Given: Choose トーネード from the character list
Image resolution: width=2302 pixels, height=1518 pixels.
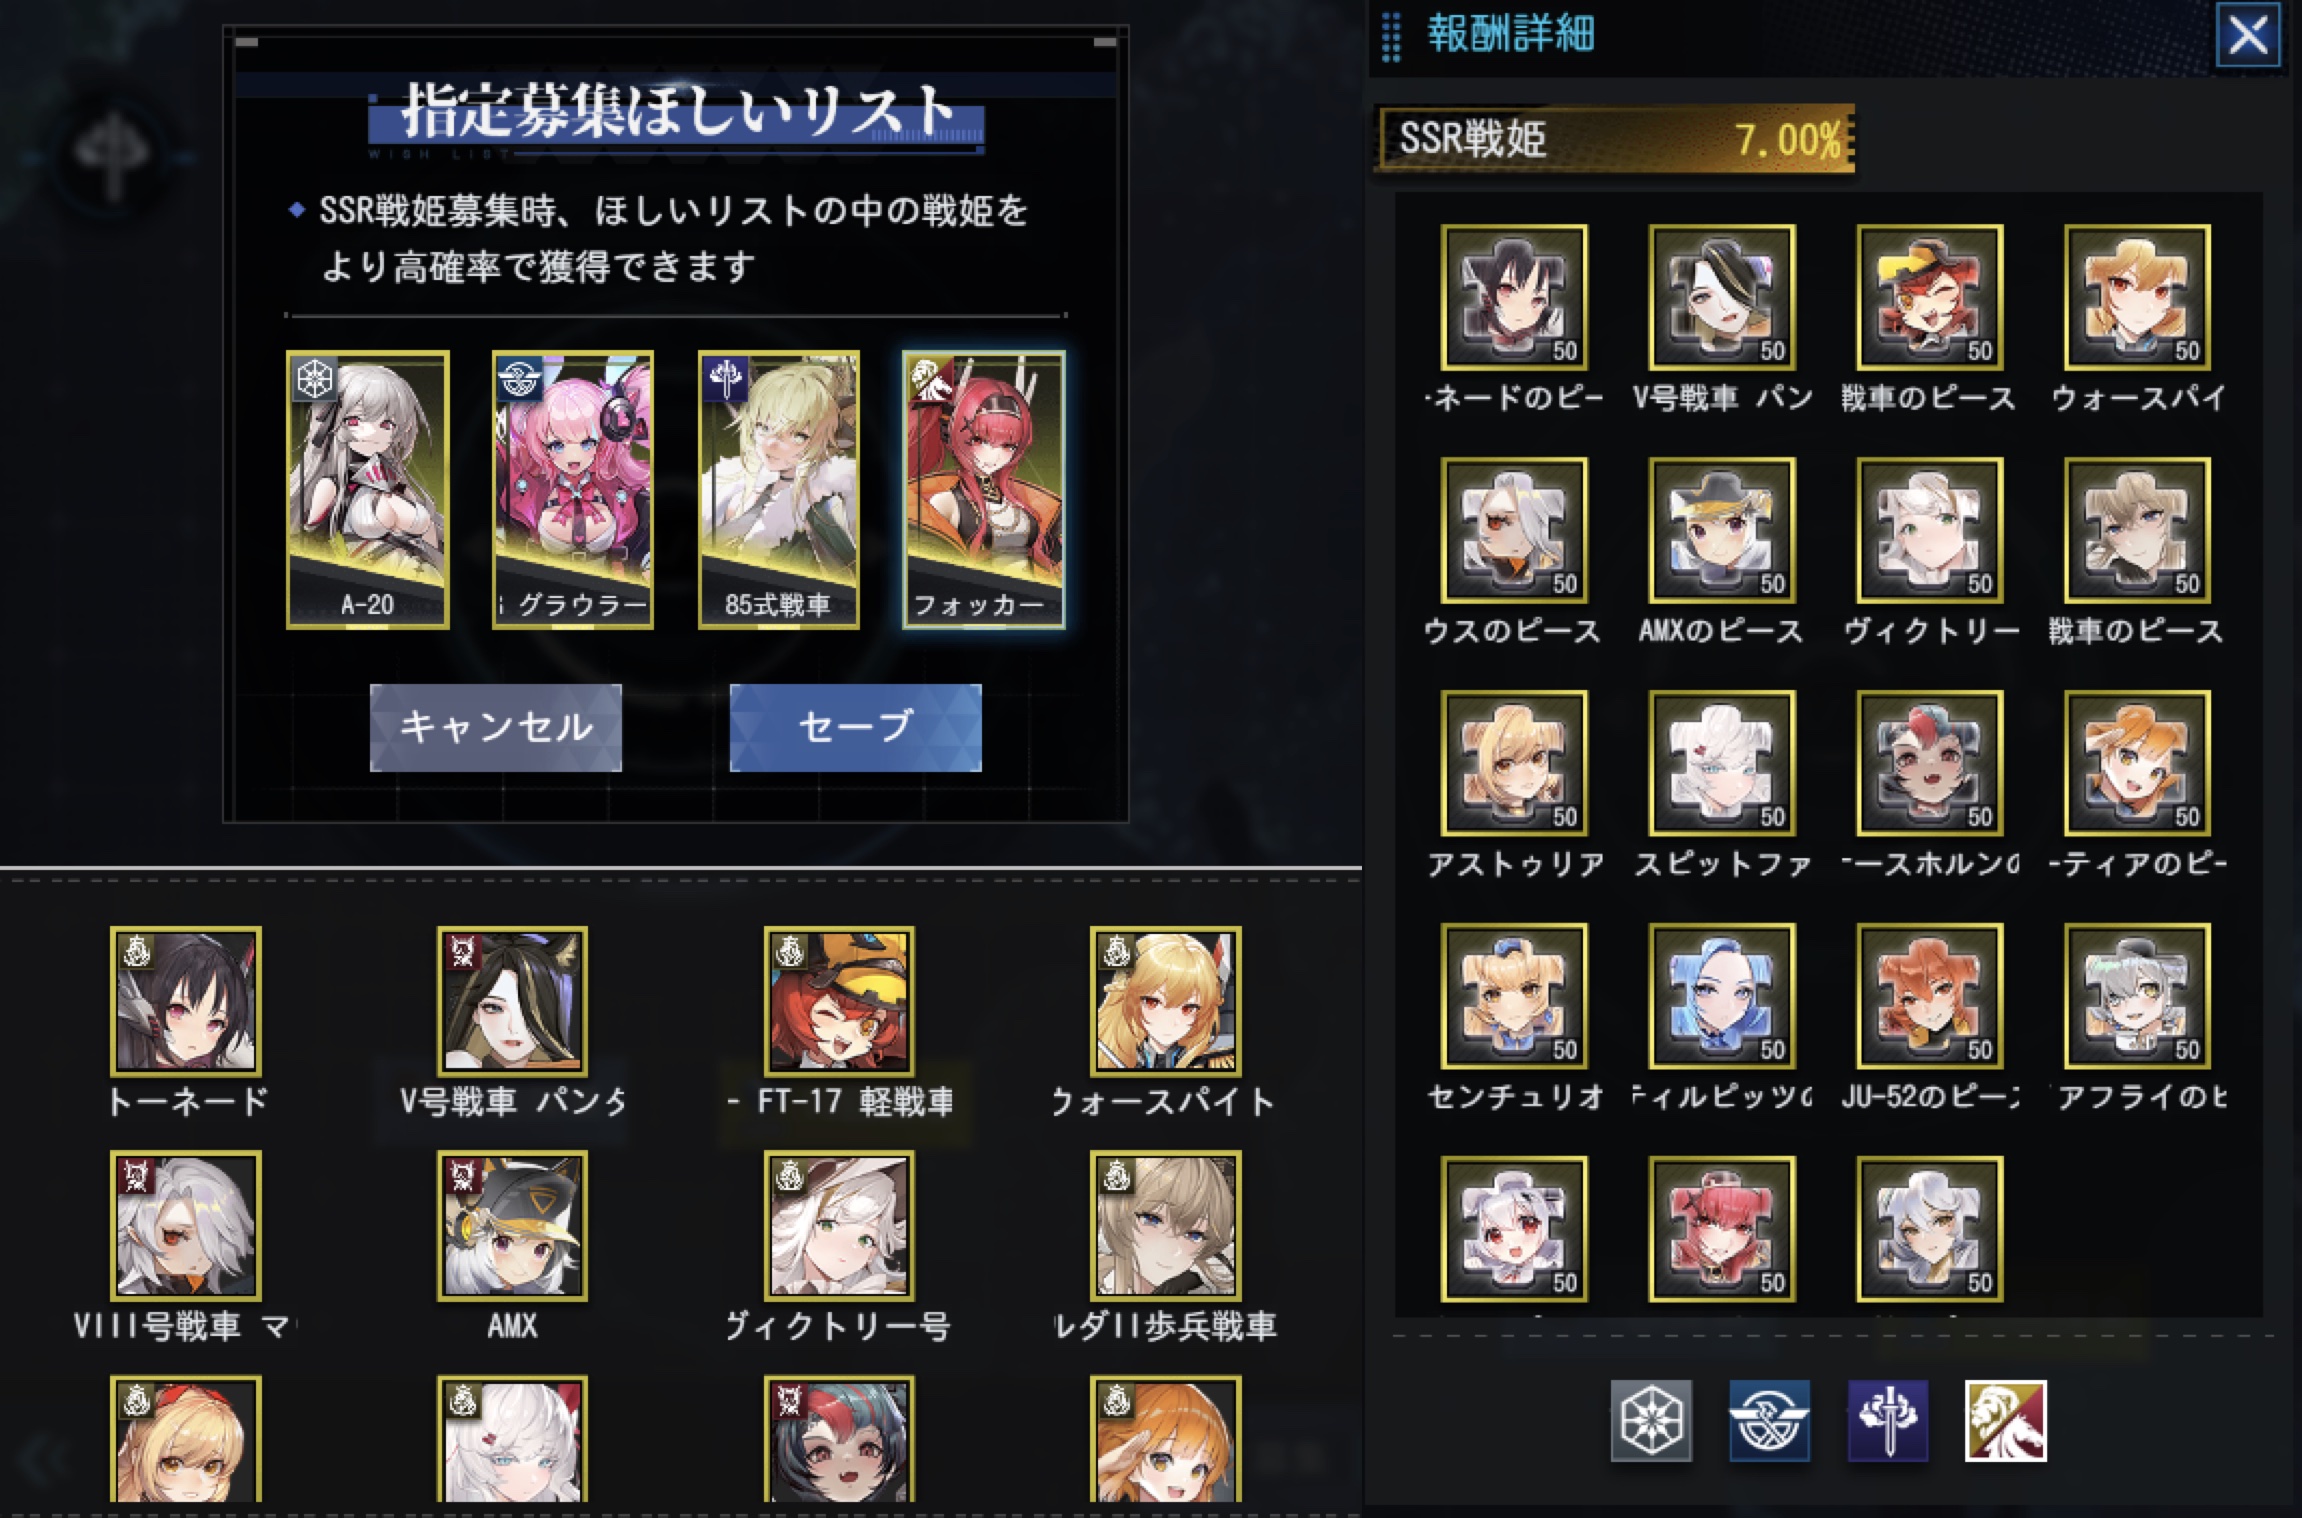Looking at the screenshot, I should click(186, 1001).
